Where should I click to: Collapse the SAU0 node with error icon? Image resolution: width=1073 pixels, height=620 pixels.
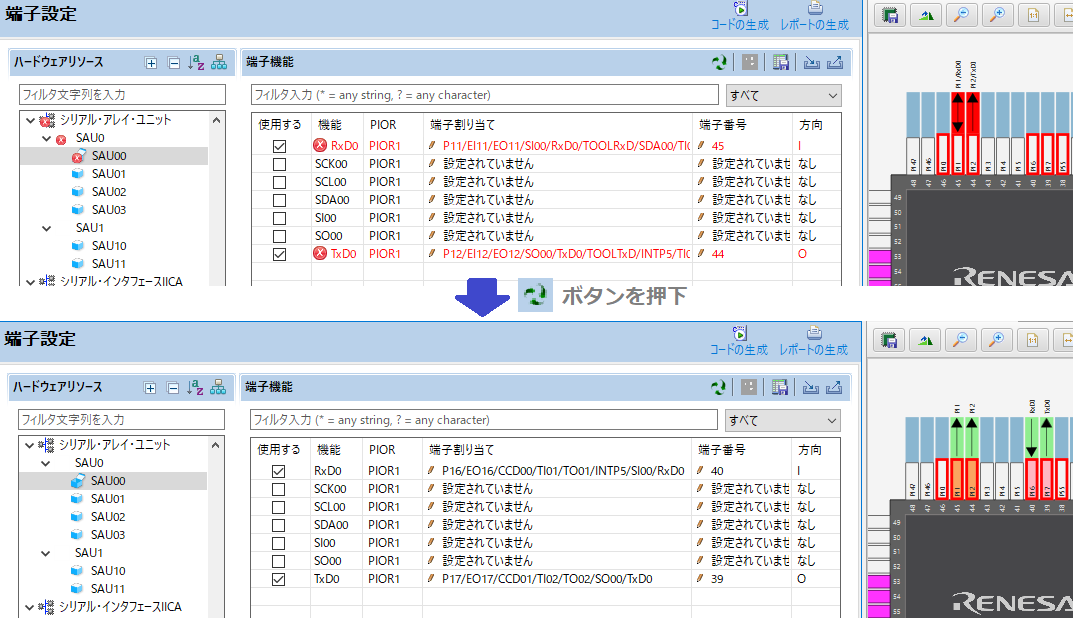pos(46,138)
